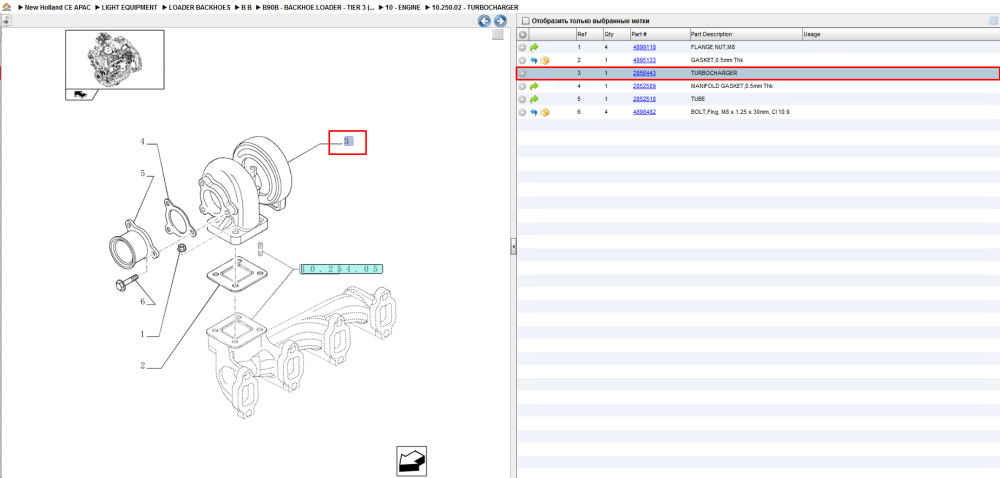Click blue arrow icon on BOLT,Flng row

point(534,112)
